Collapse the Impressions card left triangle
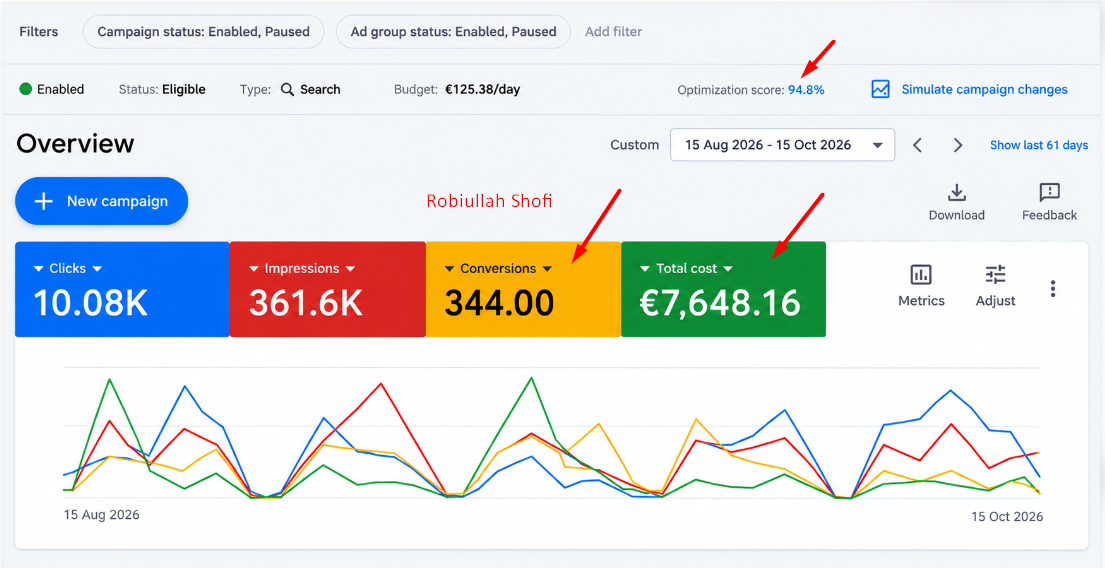 tap(254, 268)
